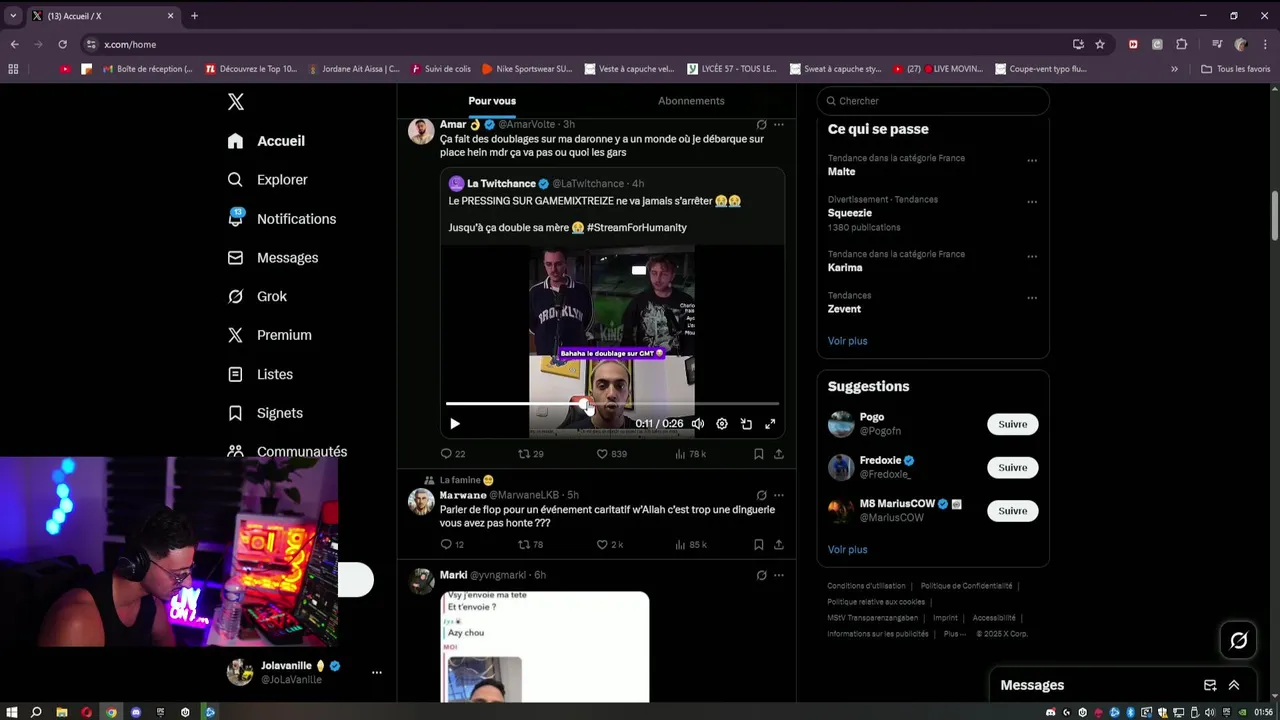The height and width of the screenshot is (720, 1280).
Task: Seek the video progress bar
Action: [612, 404]
